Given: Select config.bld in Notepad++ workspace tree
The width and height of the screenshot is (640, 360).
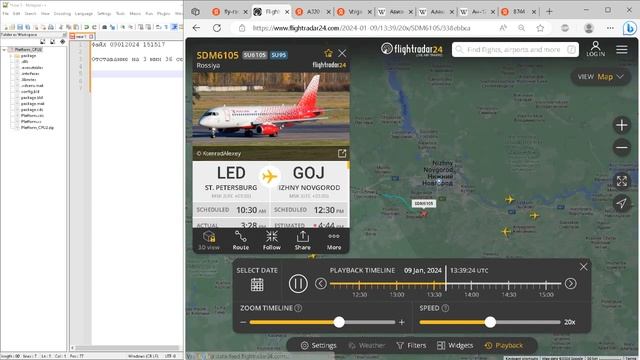Looking at the screenshot, I should 30,92.
